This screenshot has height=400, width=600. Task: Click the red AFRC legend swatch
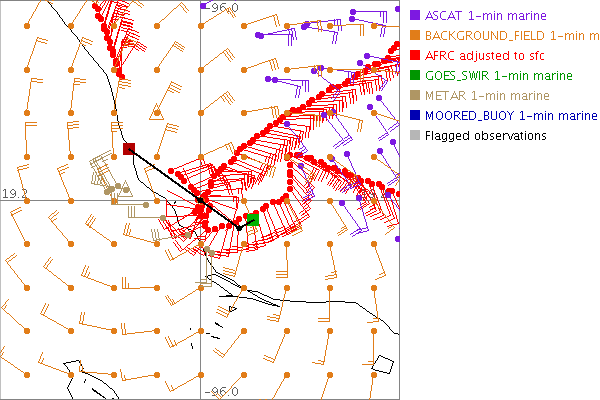point(414,55)
